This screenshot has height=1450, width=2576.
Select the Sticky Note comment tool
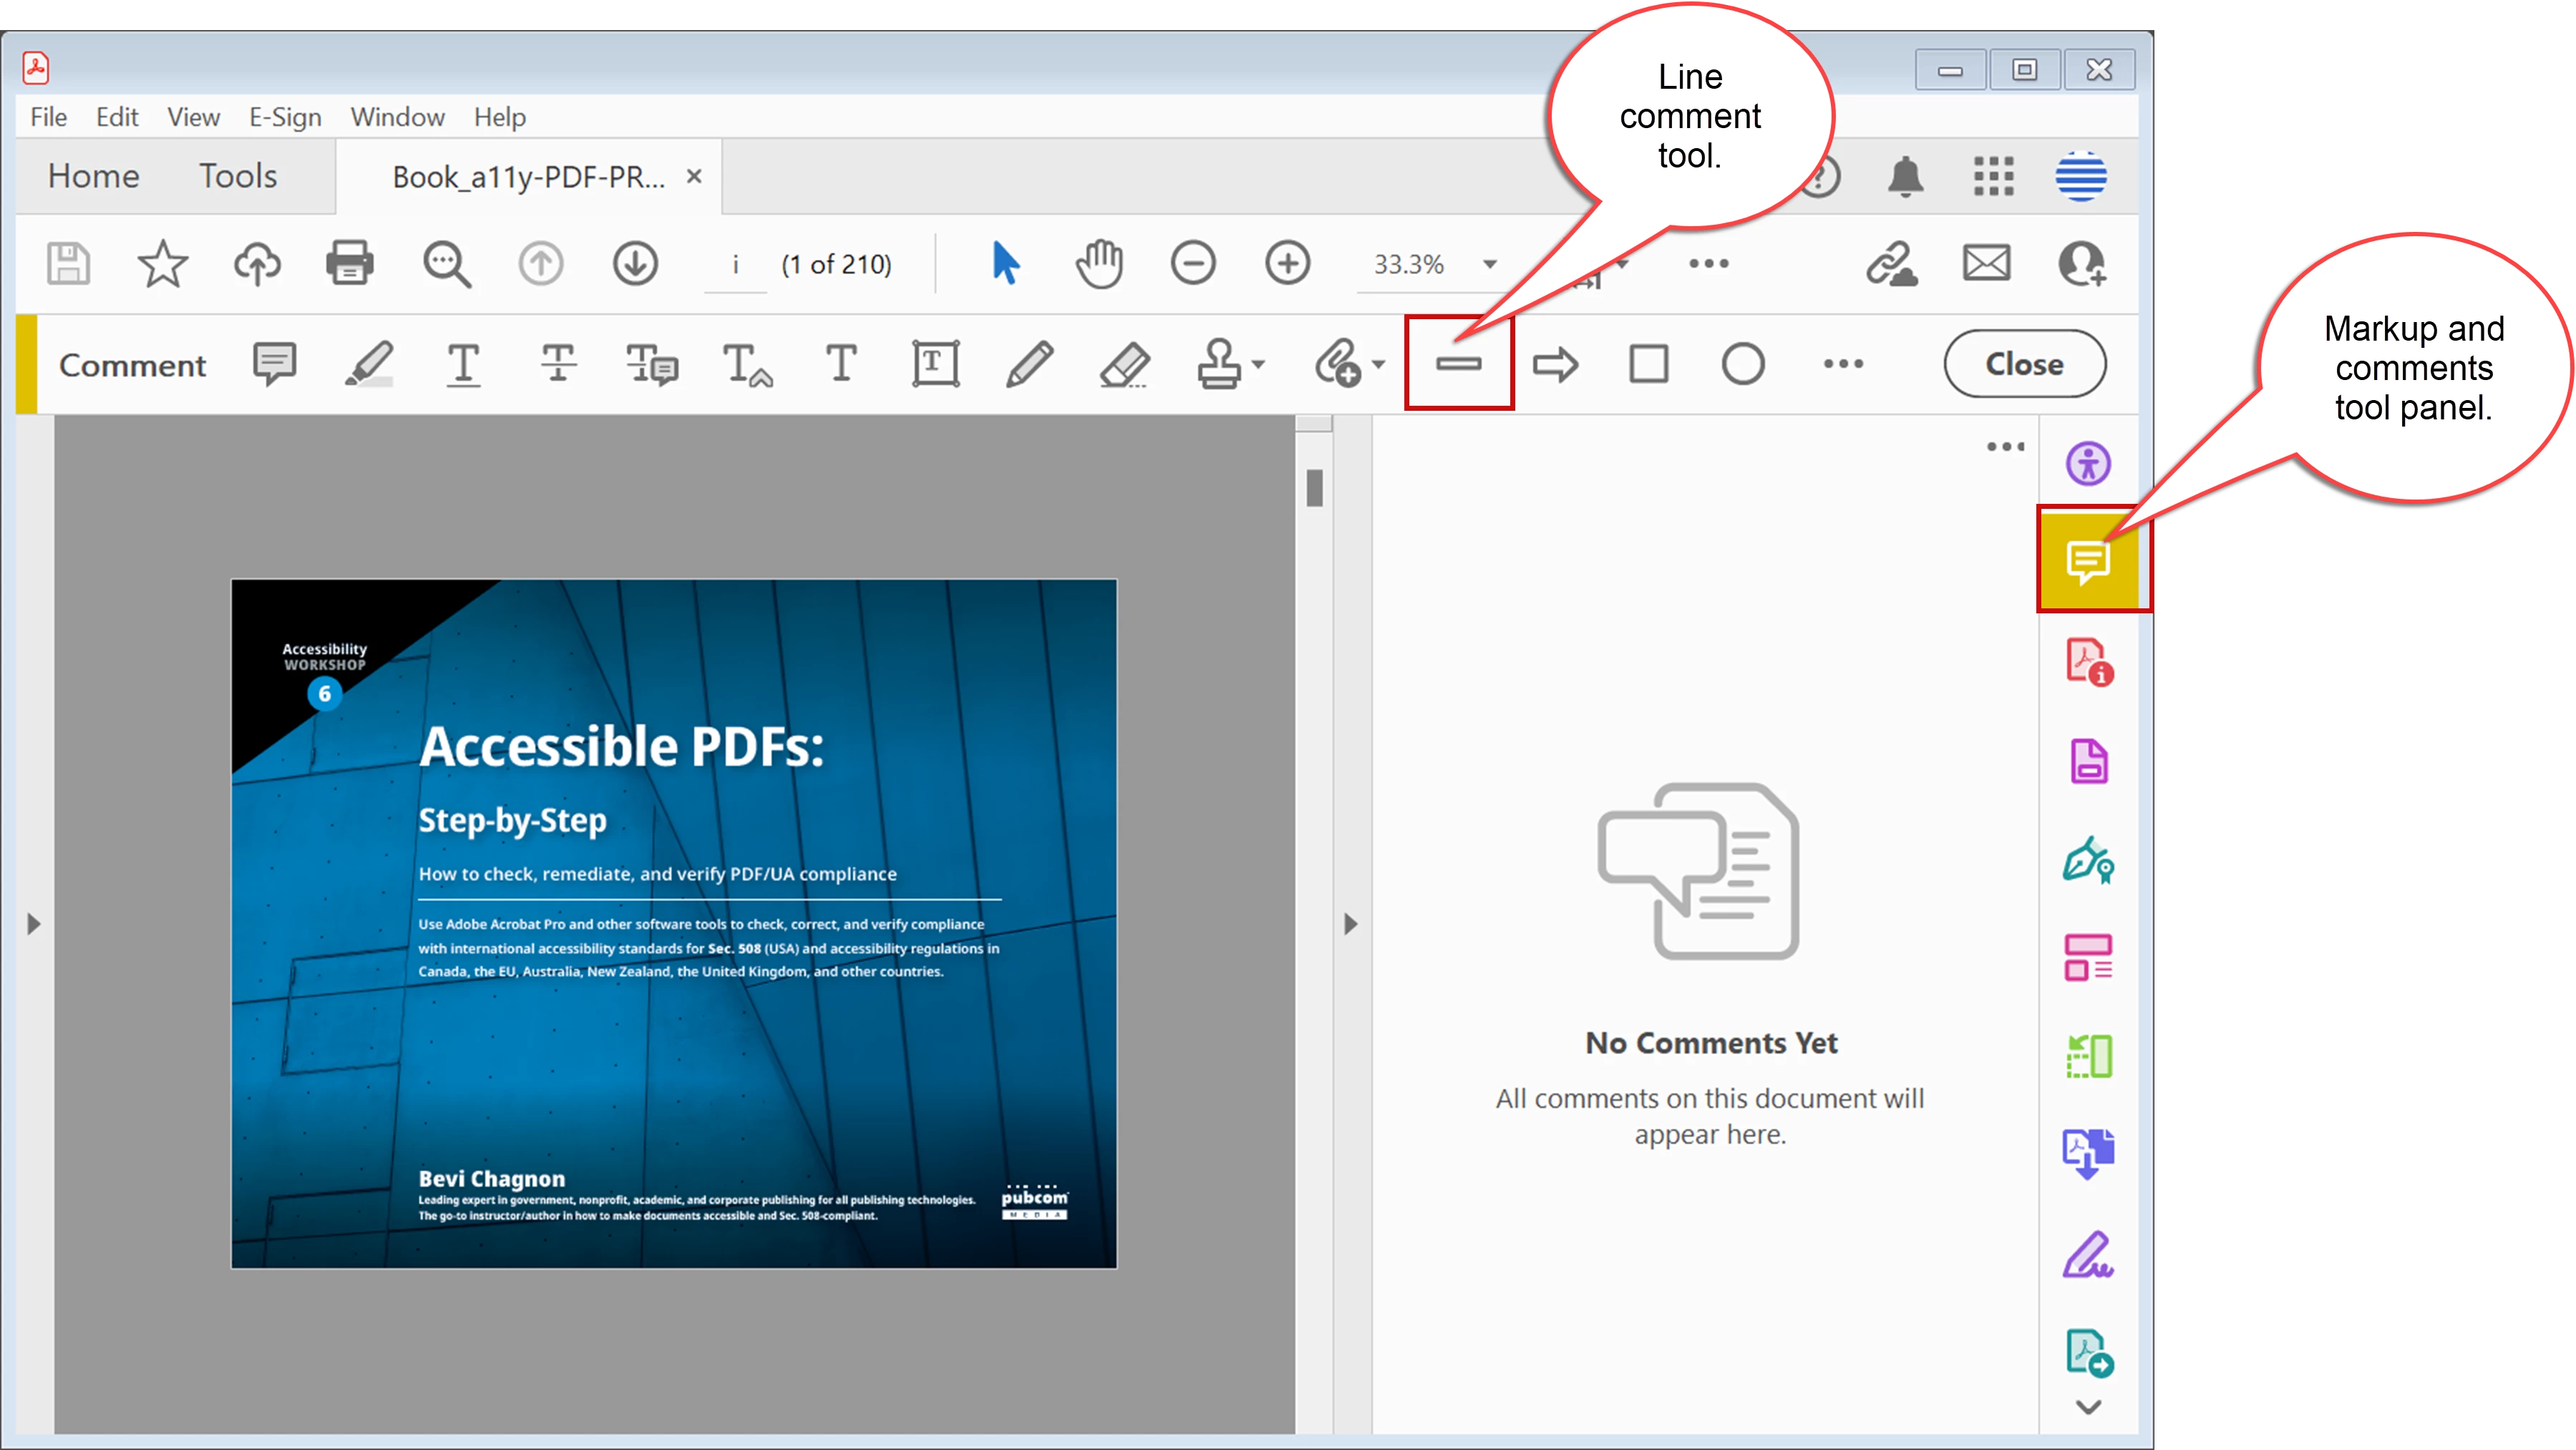tap(274, 364)
